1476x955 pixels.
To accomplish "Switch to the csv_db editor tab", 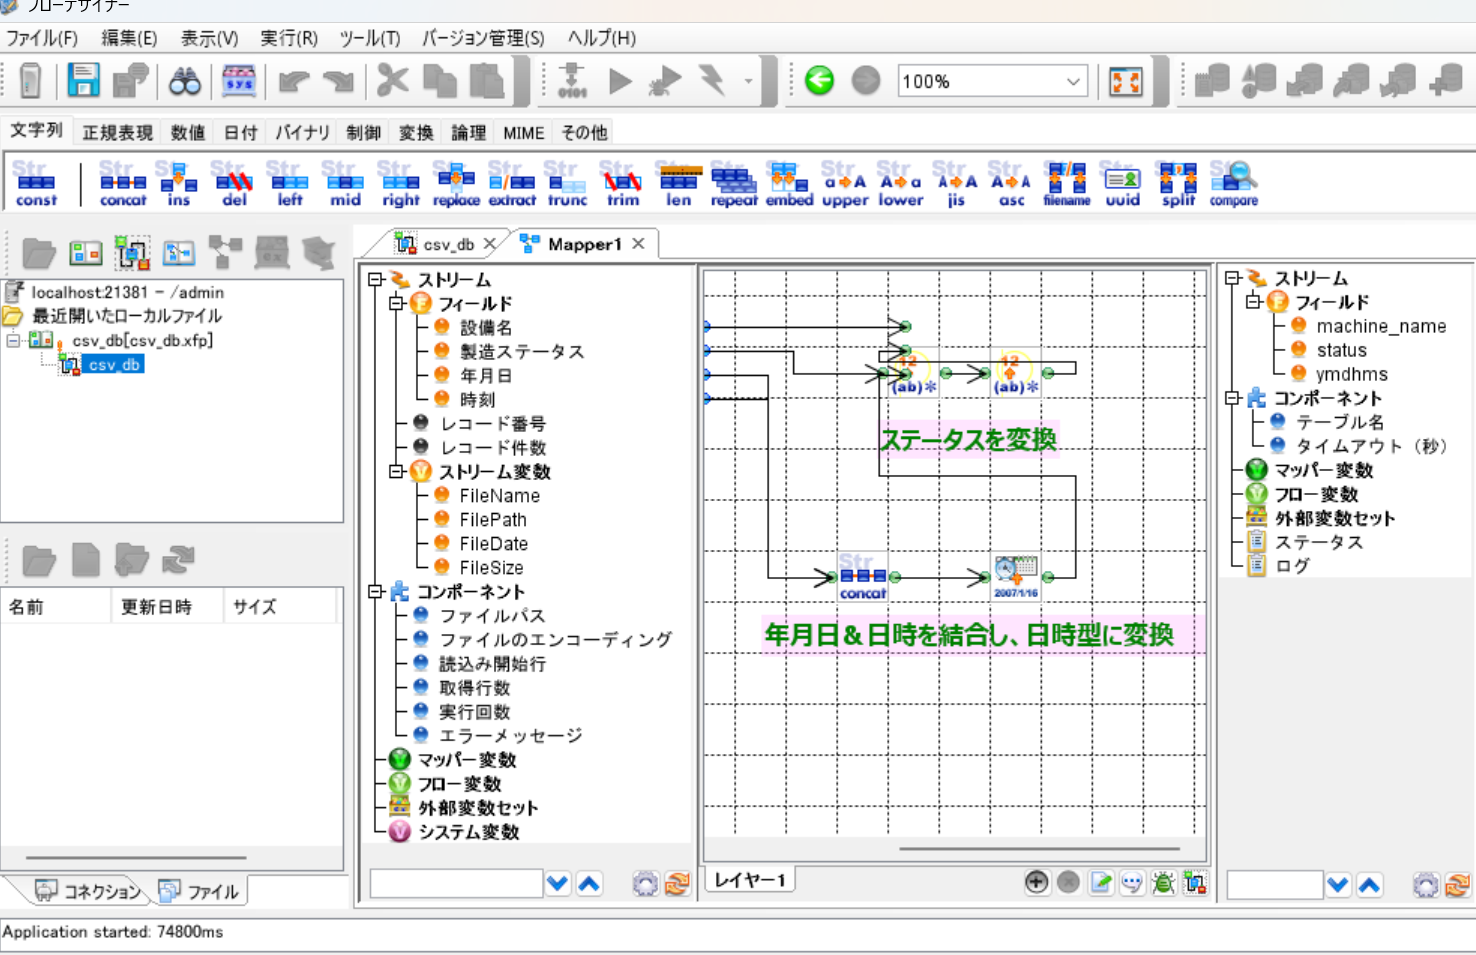I will point(447,244).
